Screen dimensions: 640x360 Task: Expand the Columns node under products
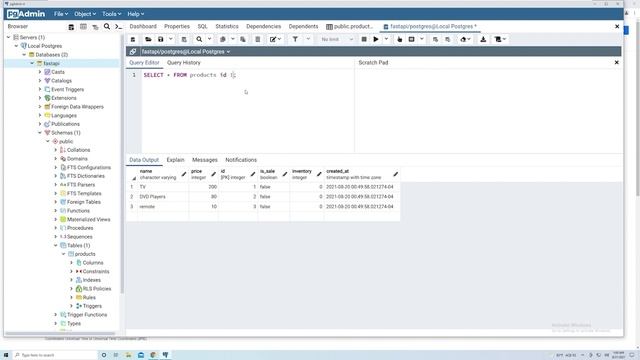[x=71, y=262]
